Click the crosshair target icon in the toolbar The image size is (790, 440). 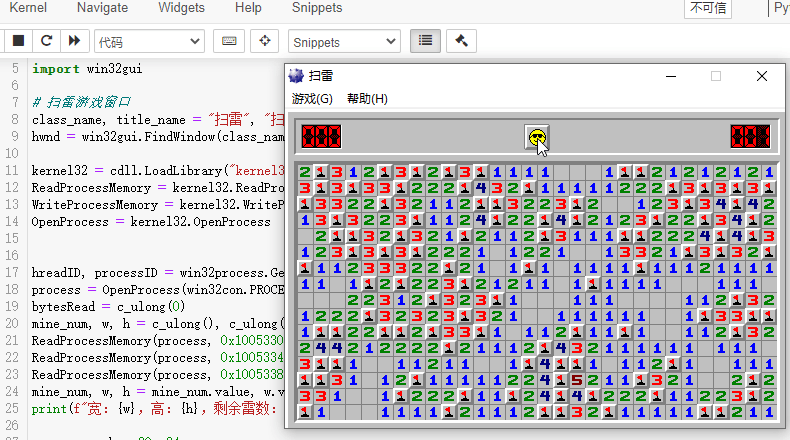tap(265, 41)
